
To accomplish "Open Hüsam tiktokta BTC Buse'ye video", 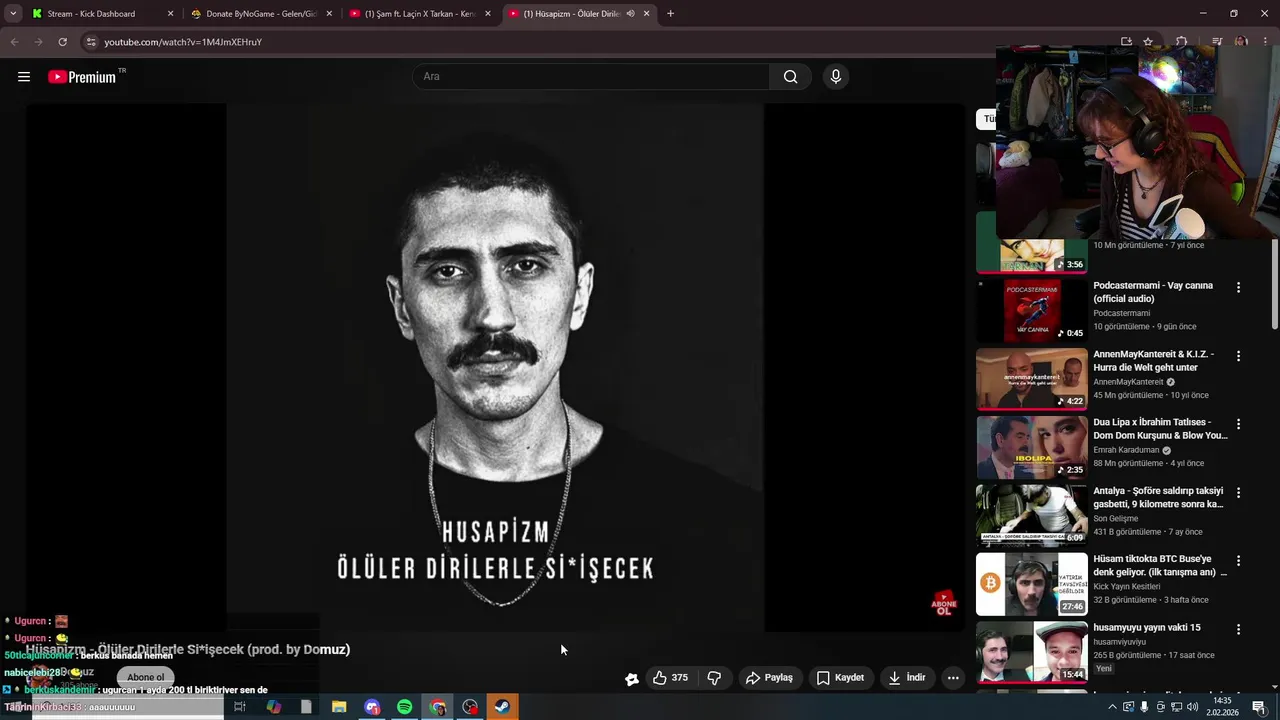I will click(1160, 565).
